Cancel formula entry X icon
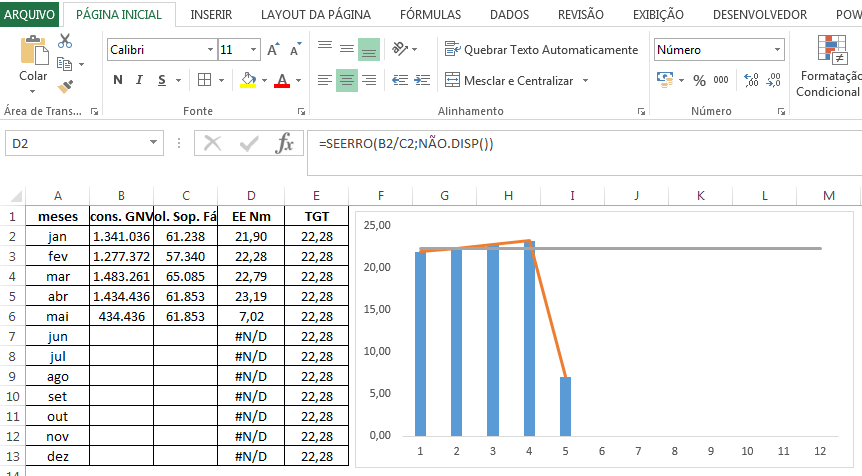The image size is (862, 476). pyautogui.click(x=212, y=143)
